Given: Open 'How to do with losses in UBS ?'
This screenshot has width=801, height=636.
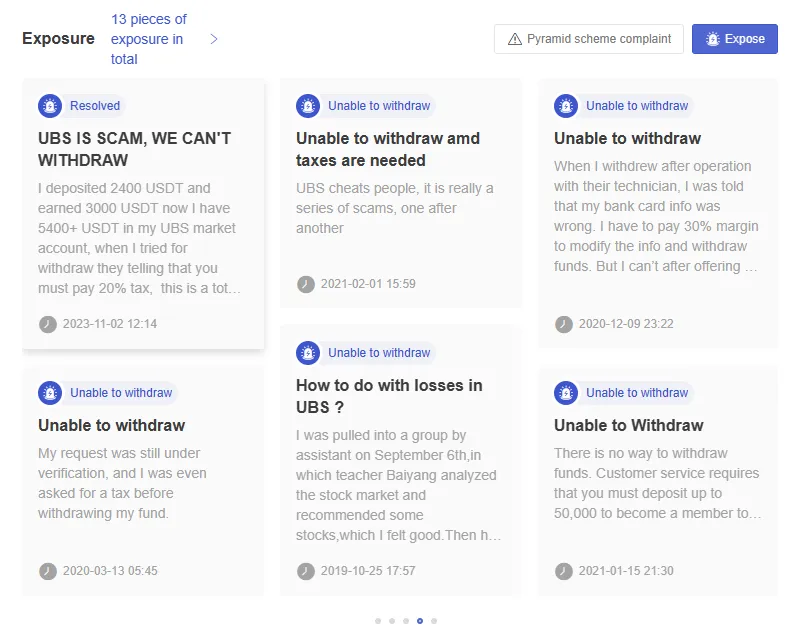Looking at the screenshot, I should pyautogui.click(x=389, y=396).
